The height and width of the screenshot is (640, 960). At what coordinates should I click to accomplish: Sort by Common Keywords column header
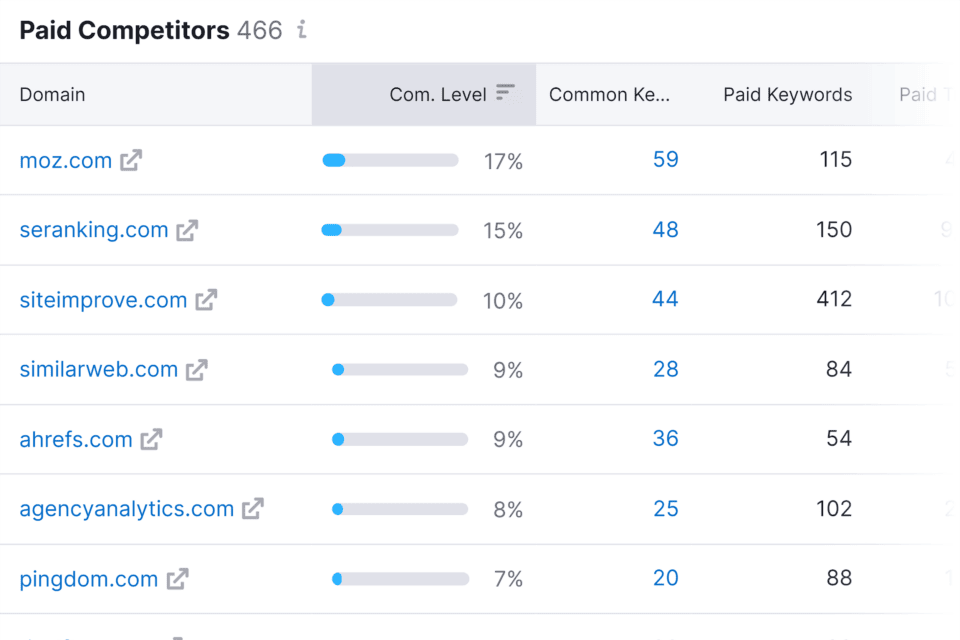609,95
